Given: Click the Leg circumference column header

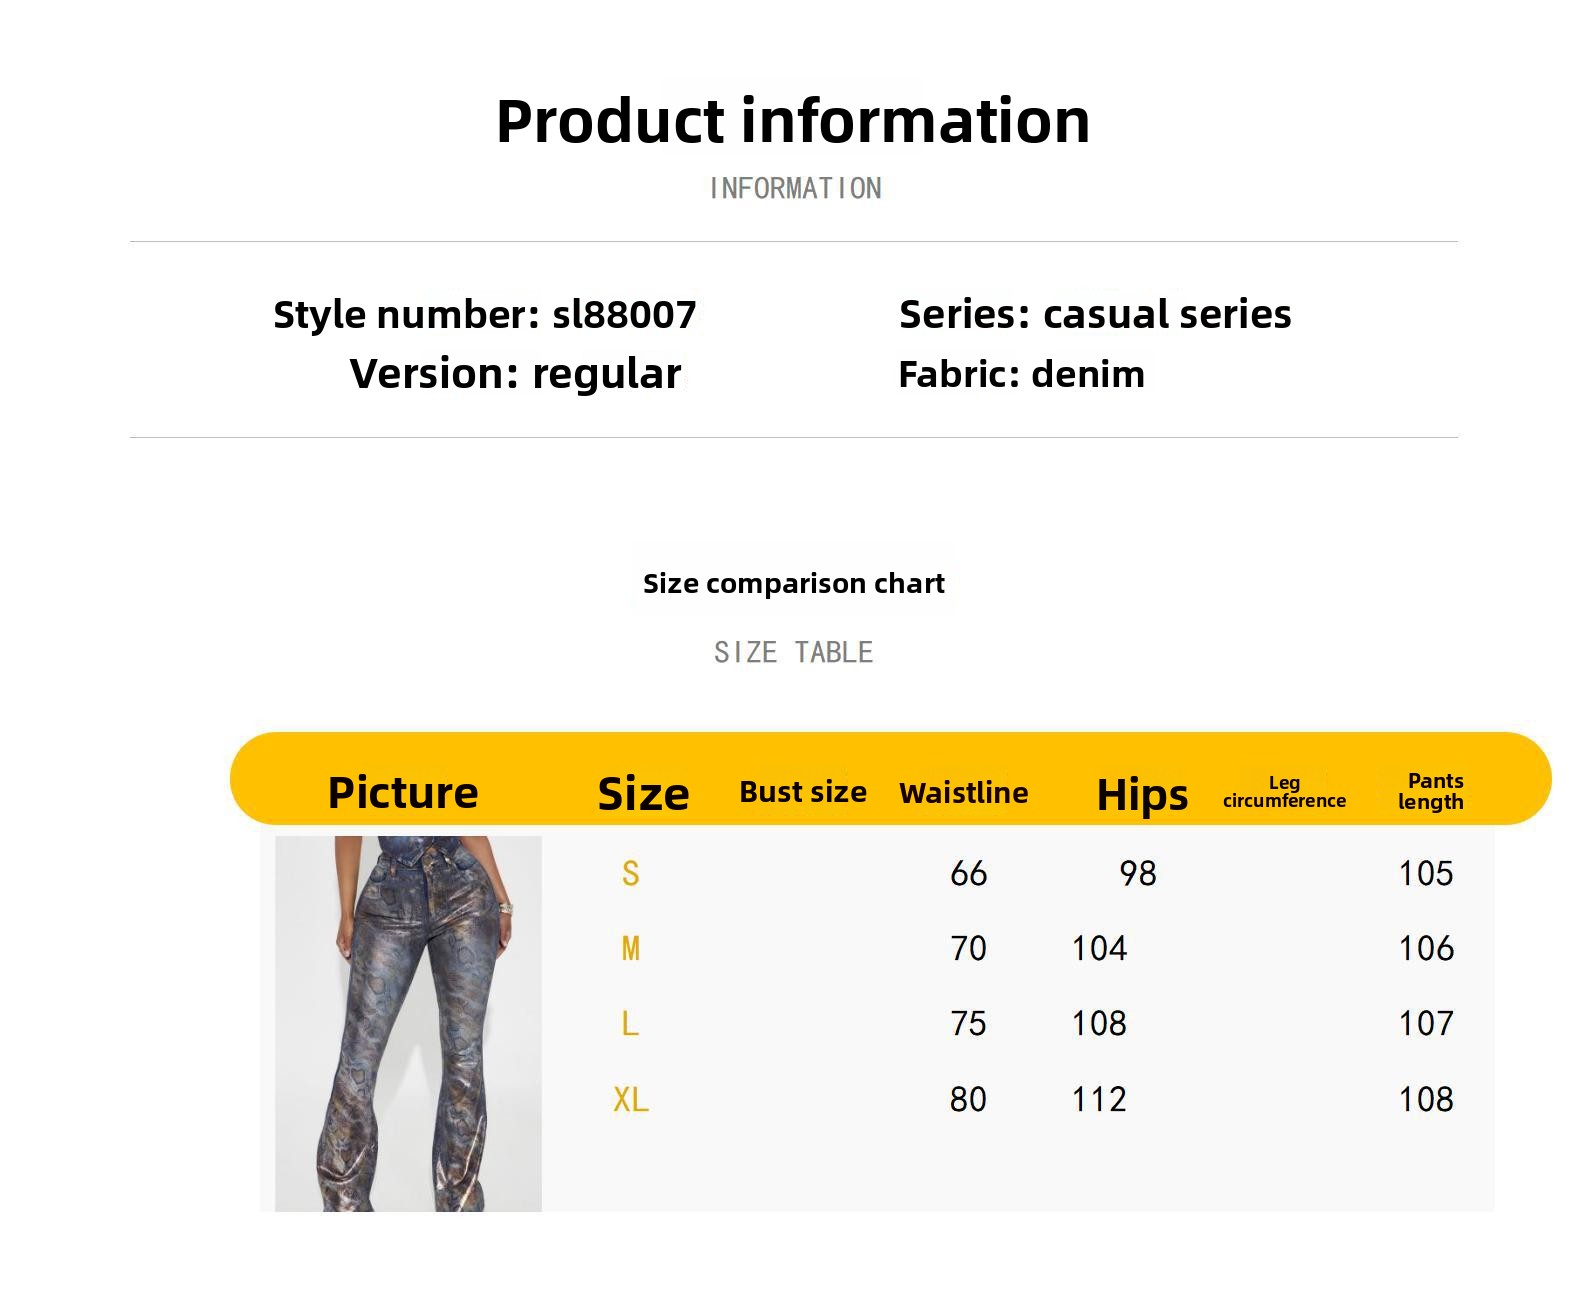Looking at the screenshot, I should click(x=1284, y=791).
